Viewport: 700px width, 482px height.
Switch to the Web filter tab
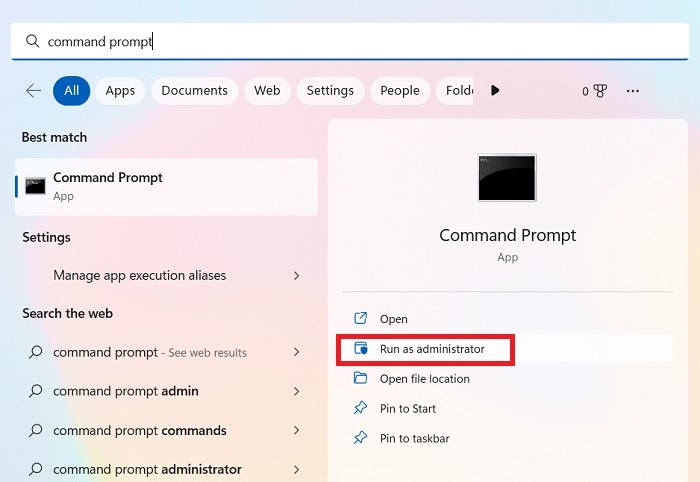point(267,91)
